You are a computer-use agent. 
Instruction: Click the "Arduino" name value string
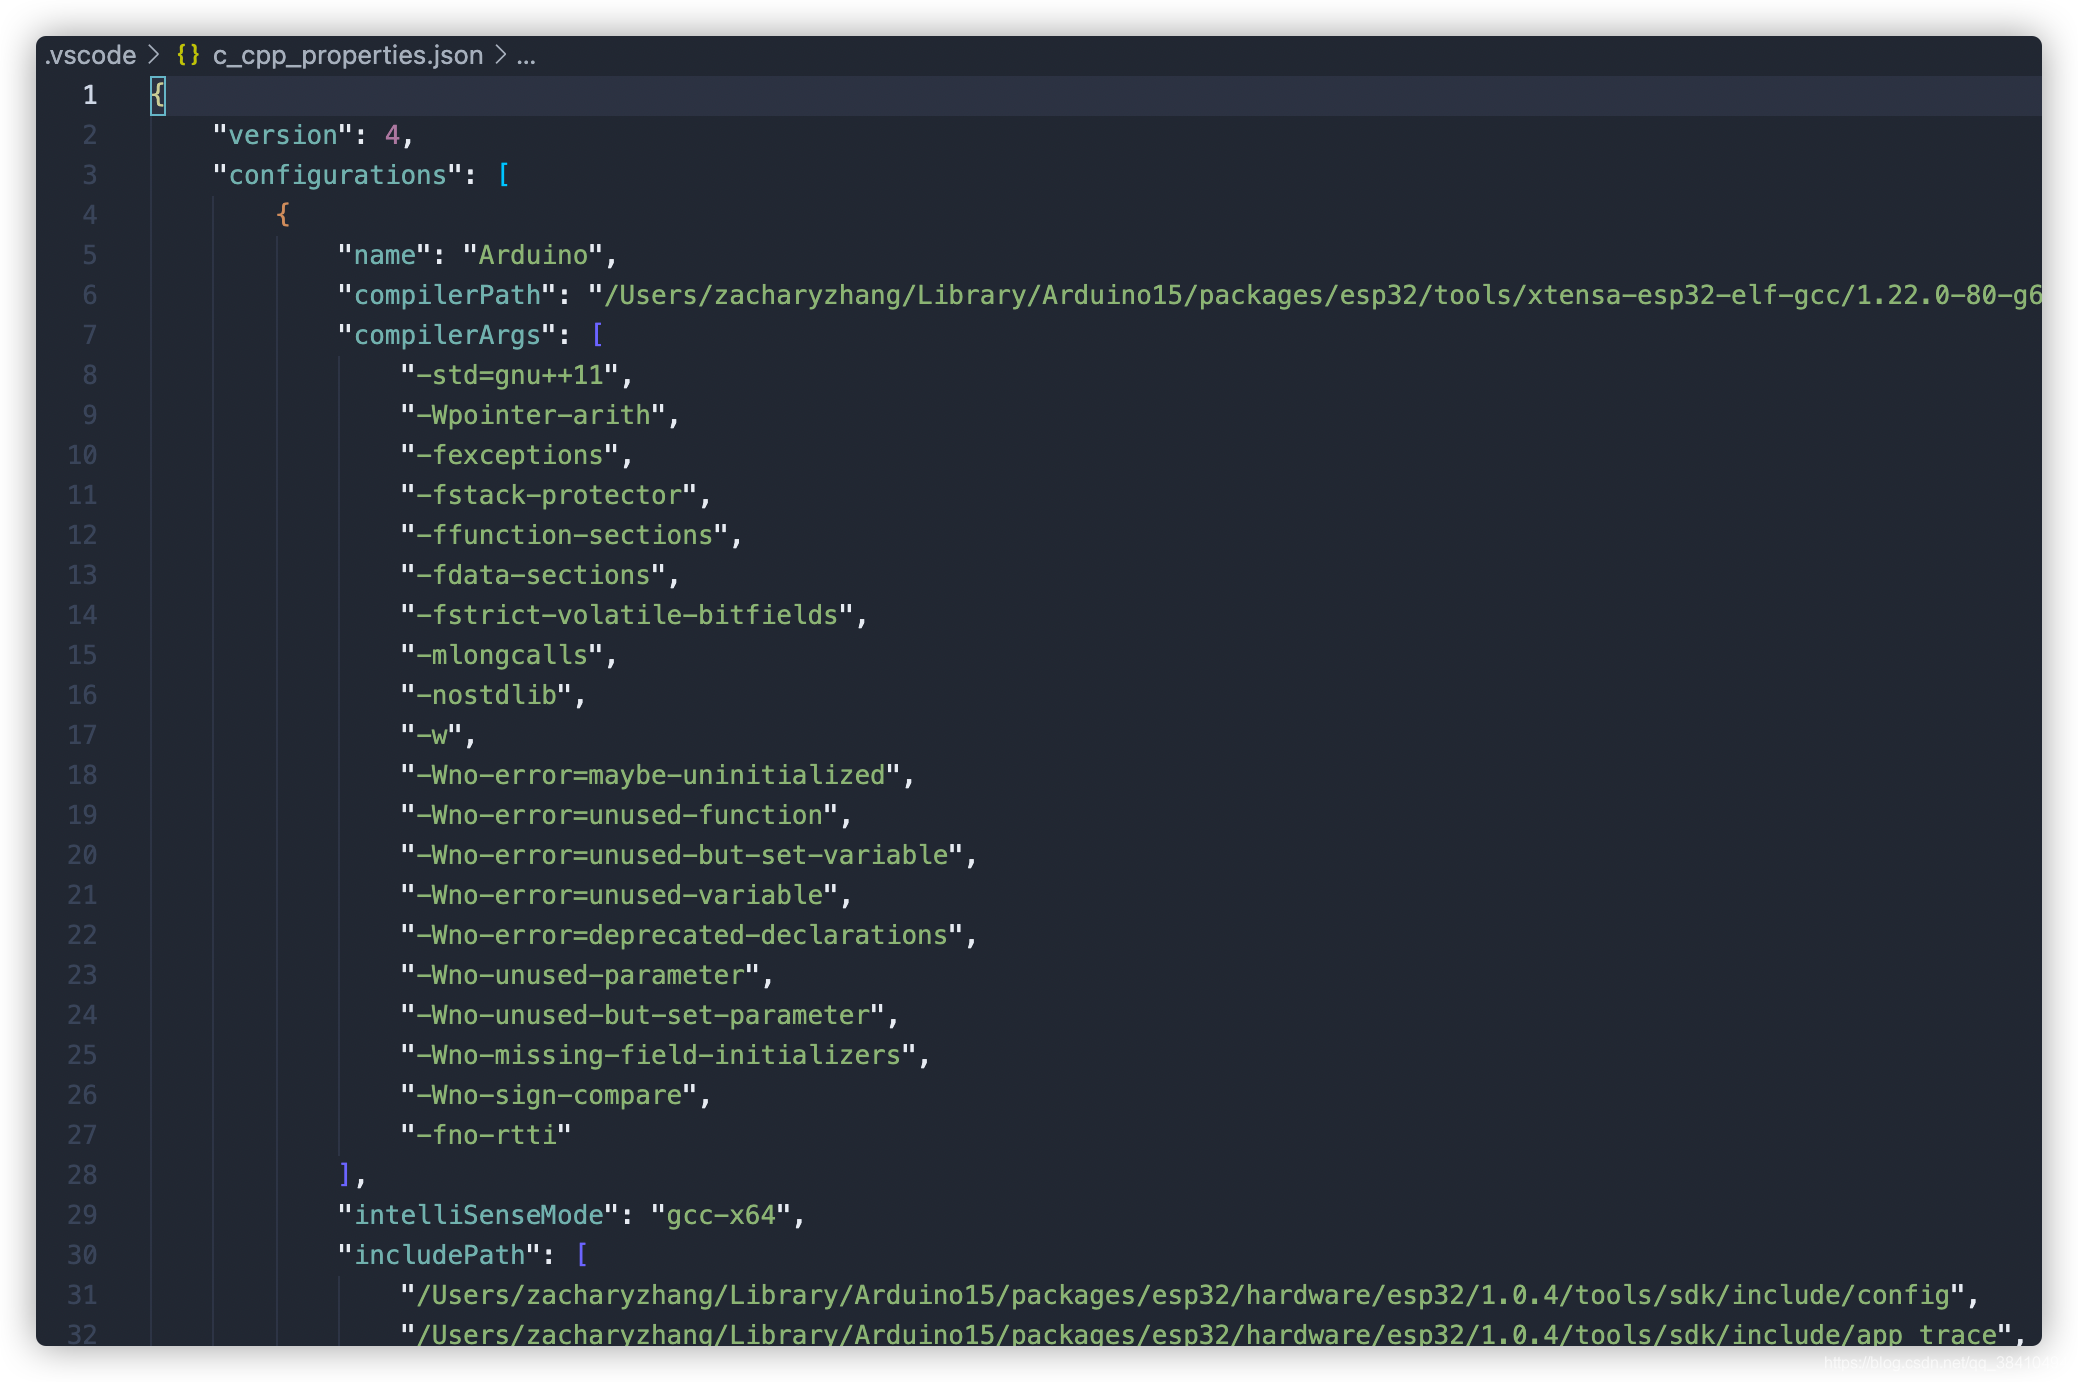pyautogui.click(x=533, y=255)
